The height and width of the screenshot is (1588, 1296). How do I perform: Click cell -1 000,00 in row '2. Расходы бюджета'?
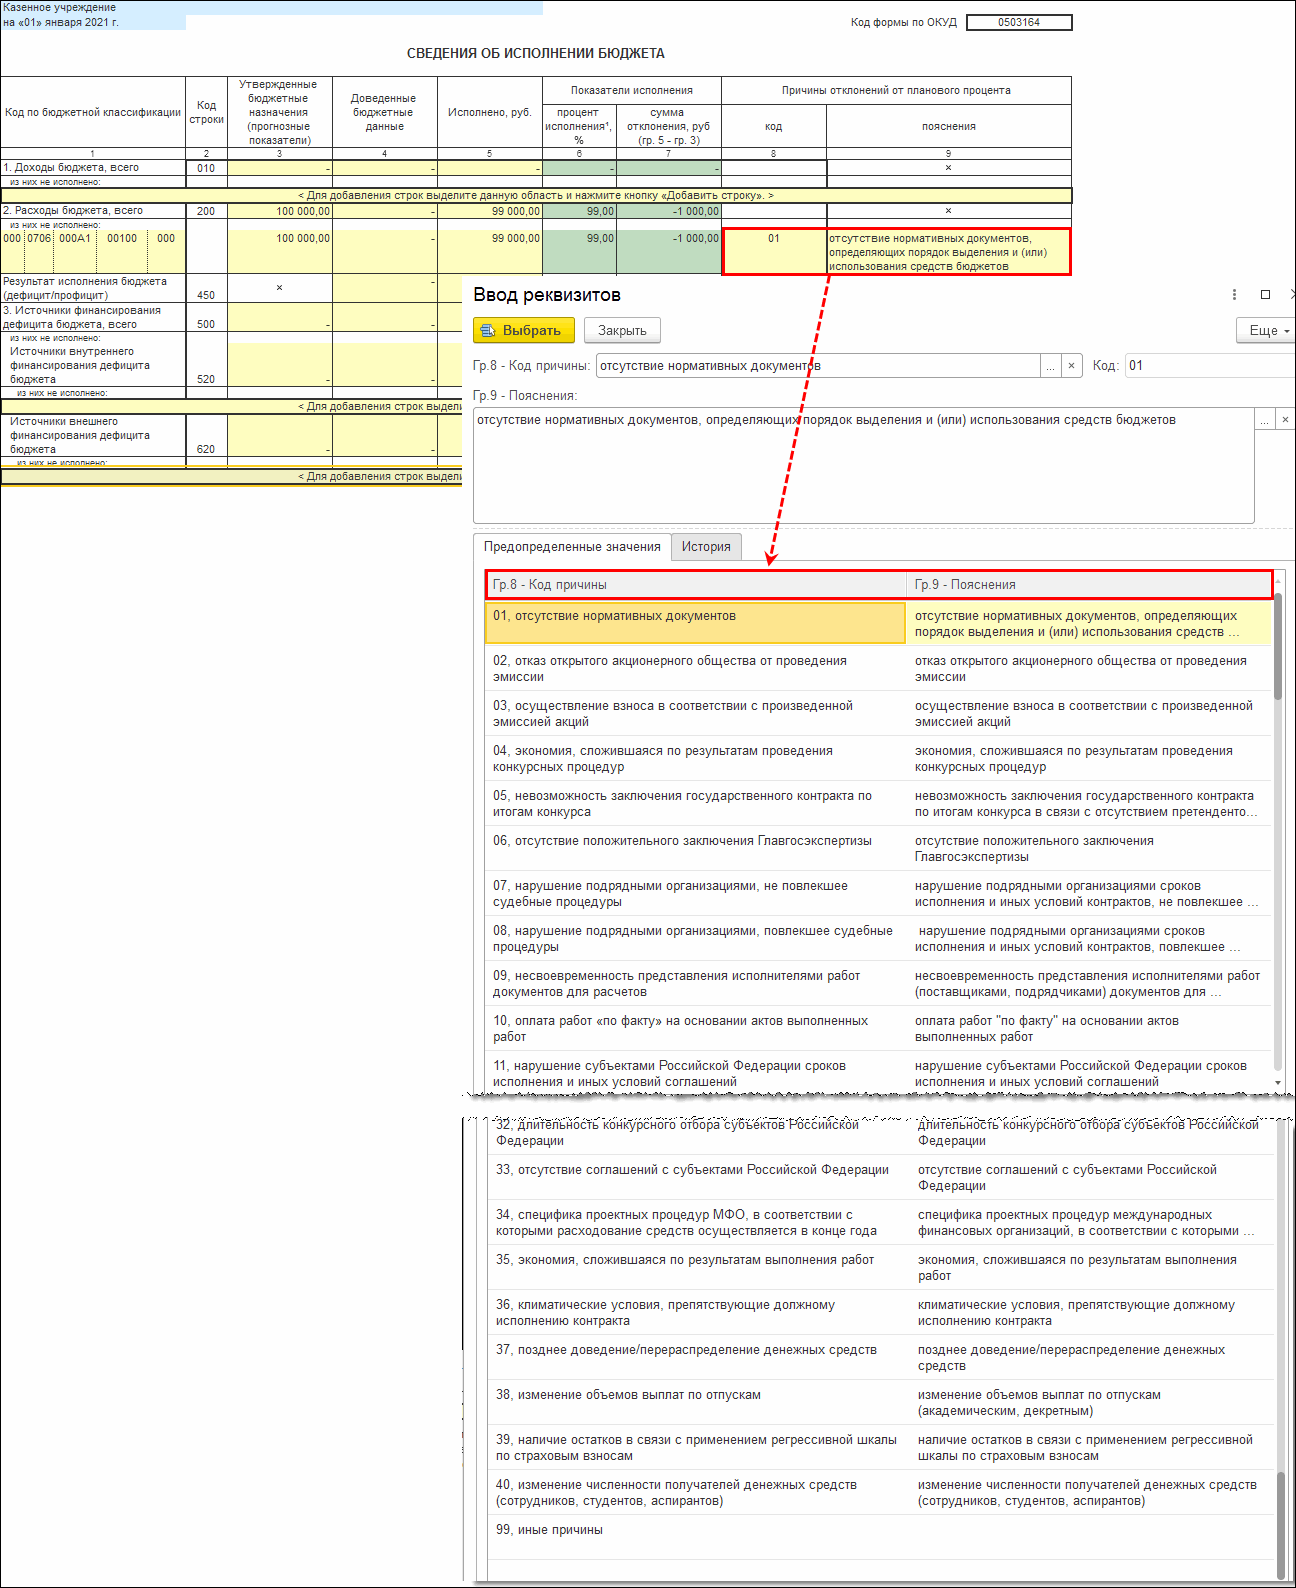(668, 211)
